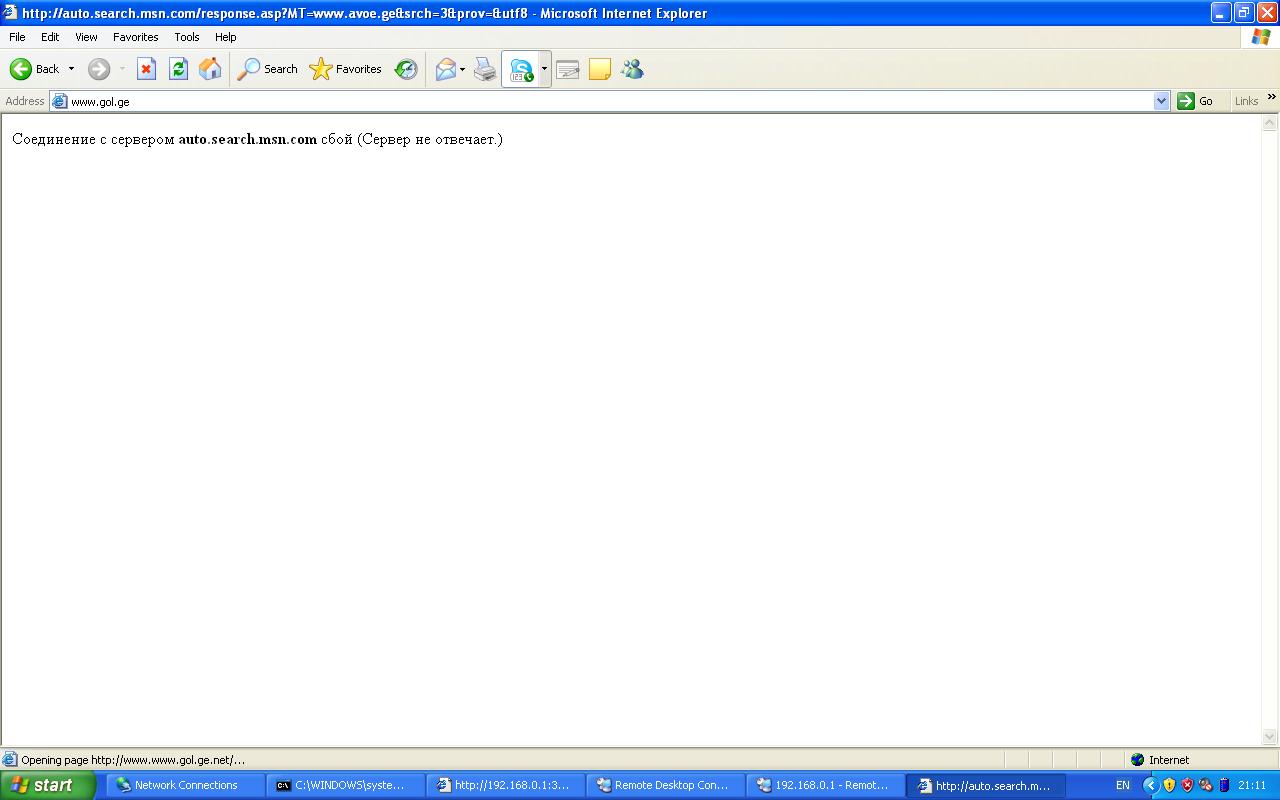Expand the Skype button dropdown arrow

click(545, 69)
